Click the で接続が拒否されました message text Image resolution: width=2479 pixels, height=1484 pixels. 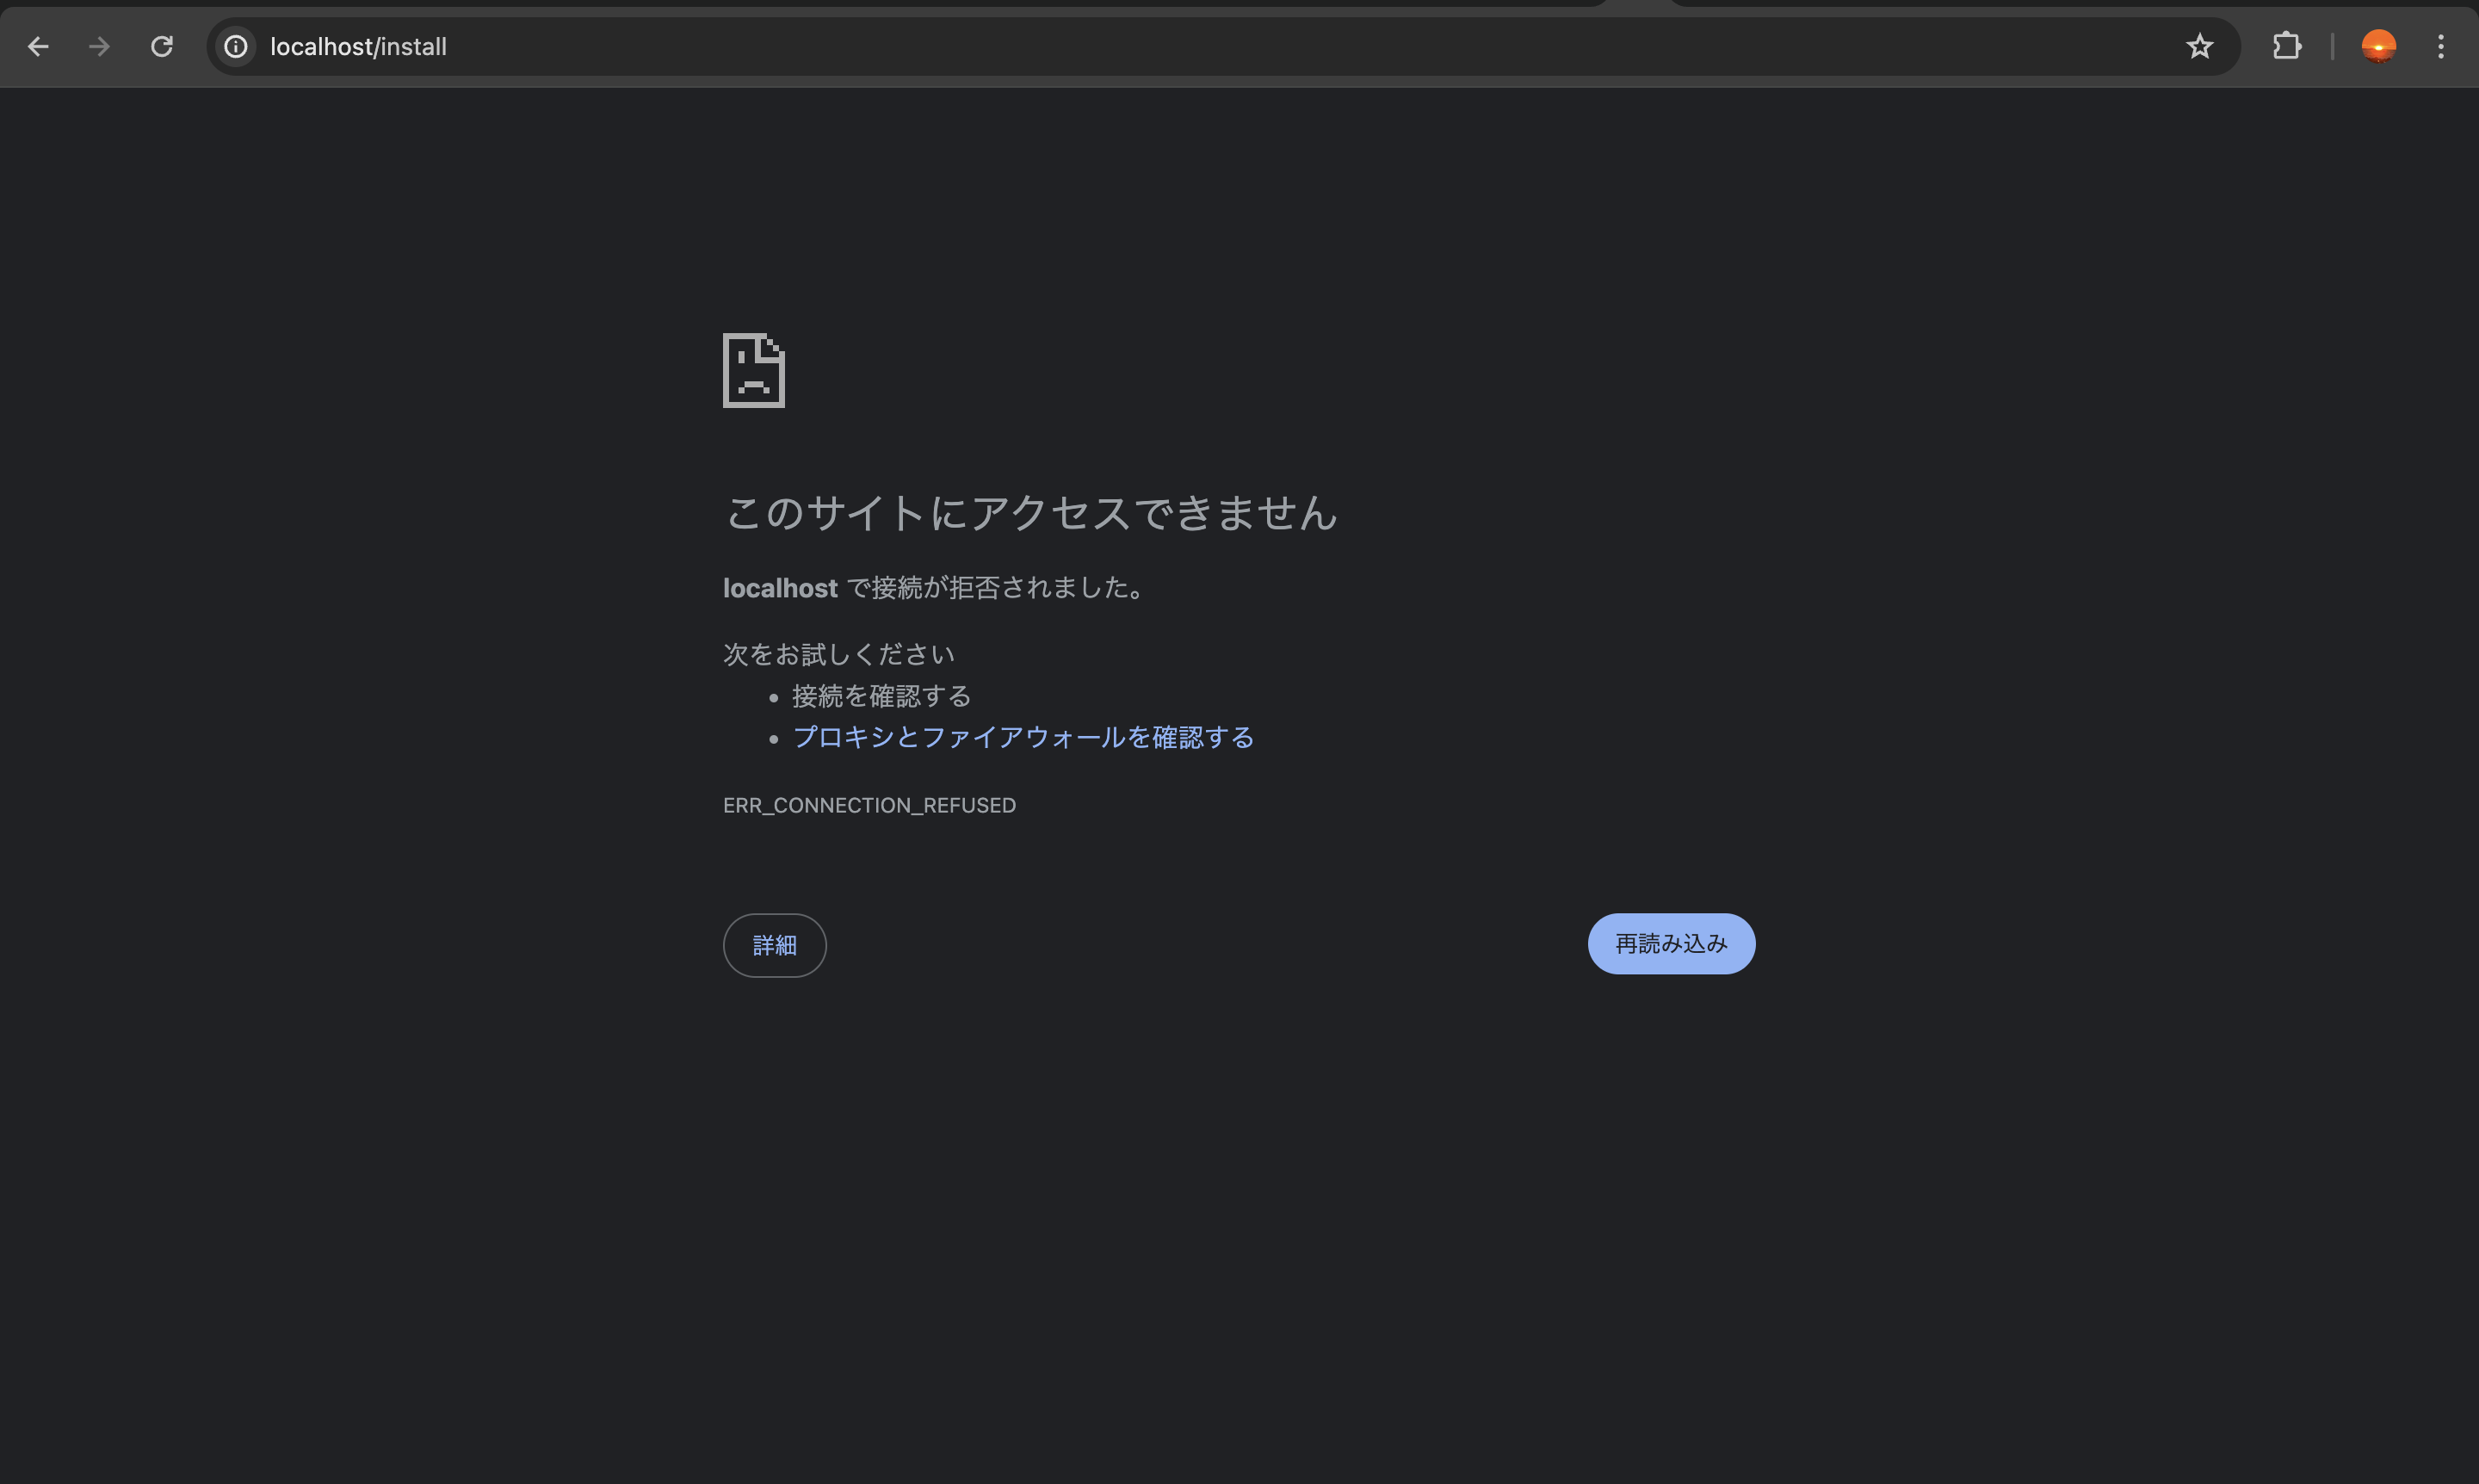click(997, 588)
